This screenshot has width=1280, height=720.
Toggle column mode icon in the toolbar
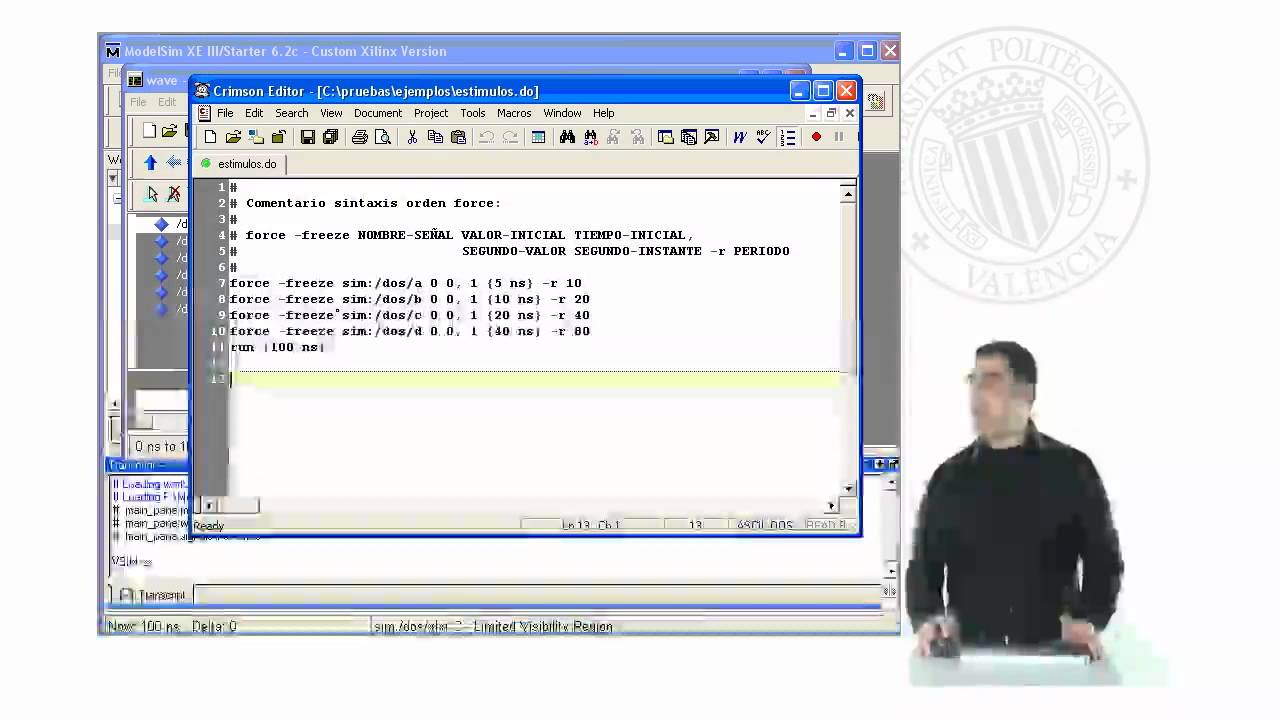[x=538, y=137]
